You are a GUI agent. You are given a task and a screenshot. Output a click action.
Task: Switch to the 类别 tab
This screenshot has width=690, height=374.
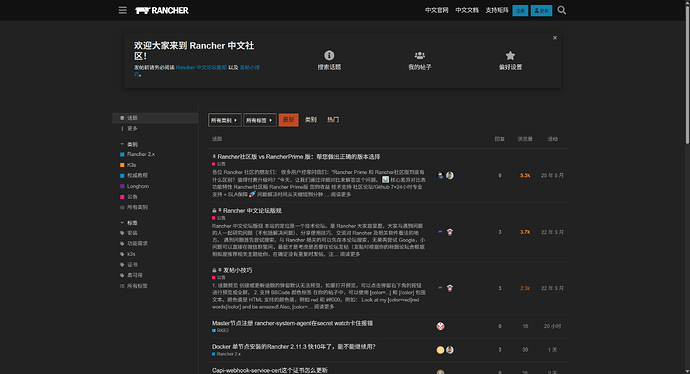click(311, 120)
